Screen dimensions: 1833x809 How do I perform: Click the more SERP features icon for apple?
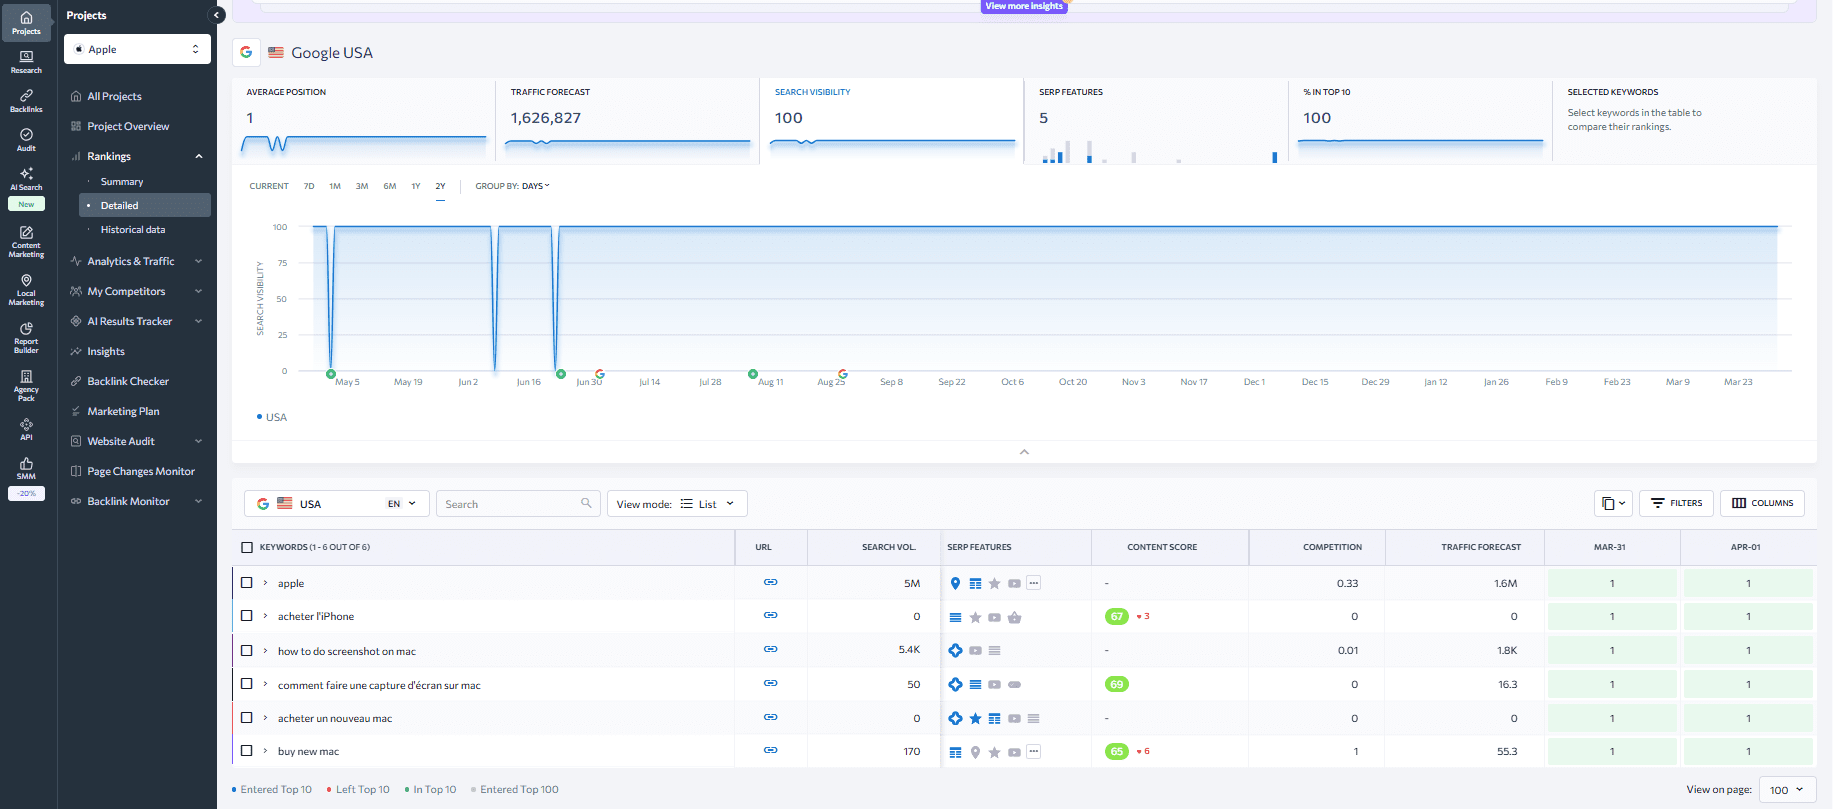[1034, 583]
